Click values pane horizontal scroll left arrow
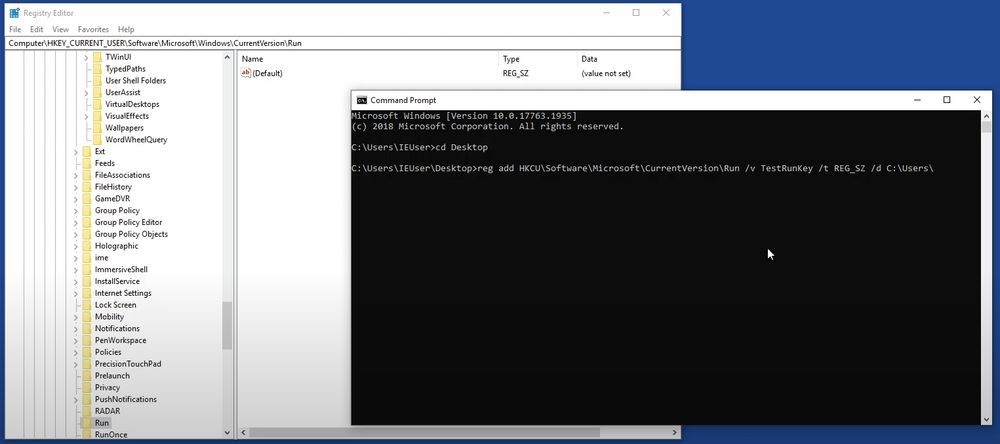This screenshot has width=1000, height=444. [243, 433]
